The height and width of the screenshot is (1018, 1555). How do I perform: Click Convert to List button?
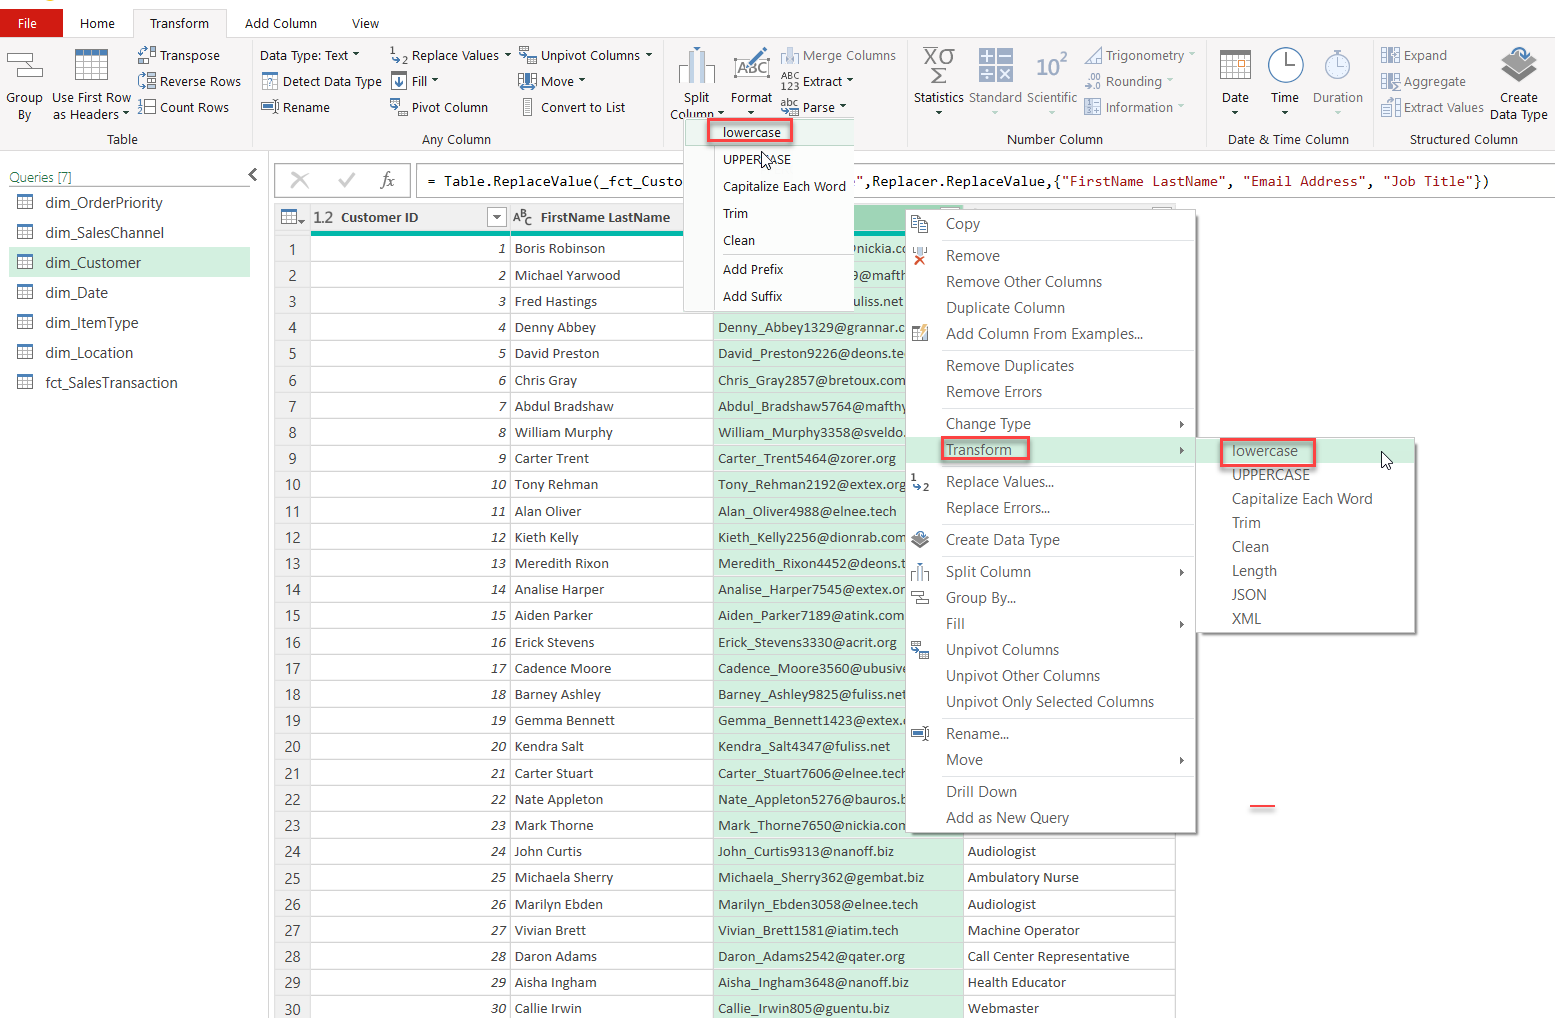572,107
